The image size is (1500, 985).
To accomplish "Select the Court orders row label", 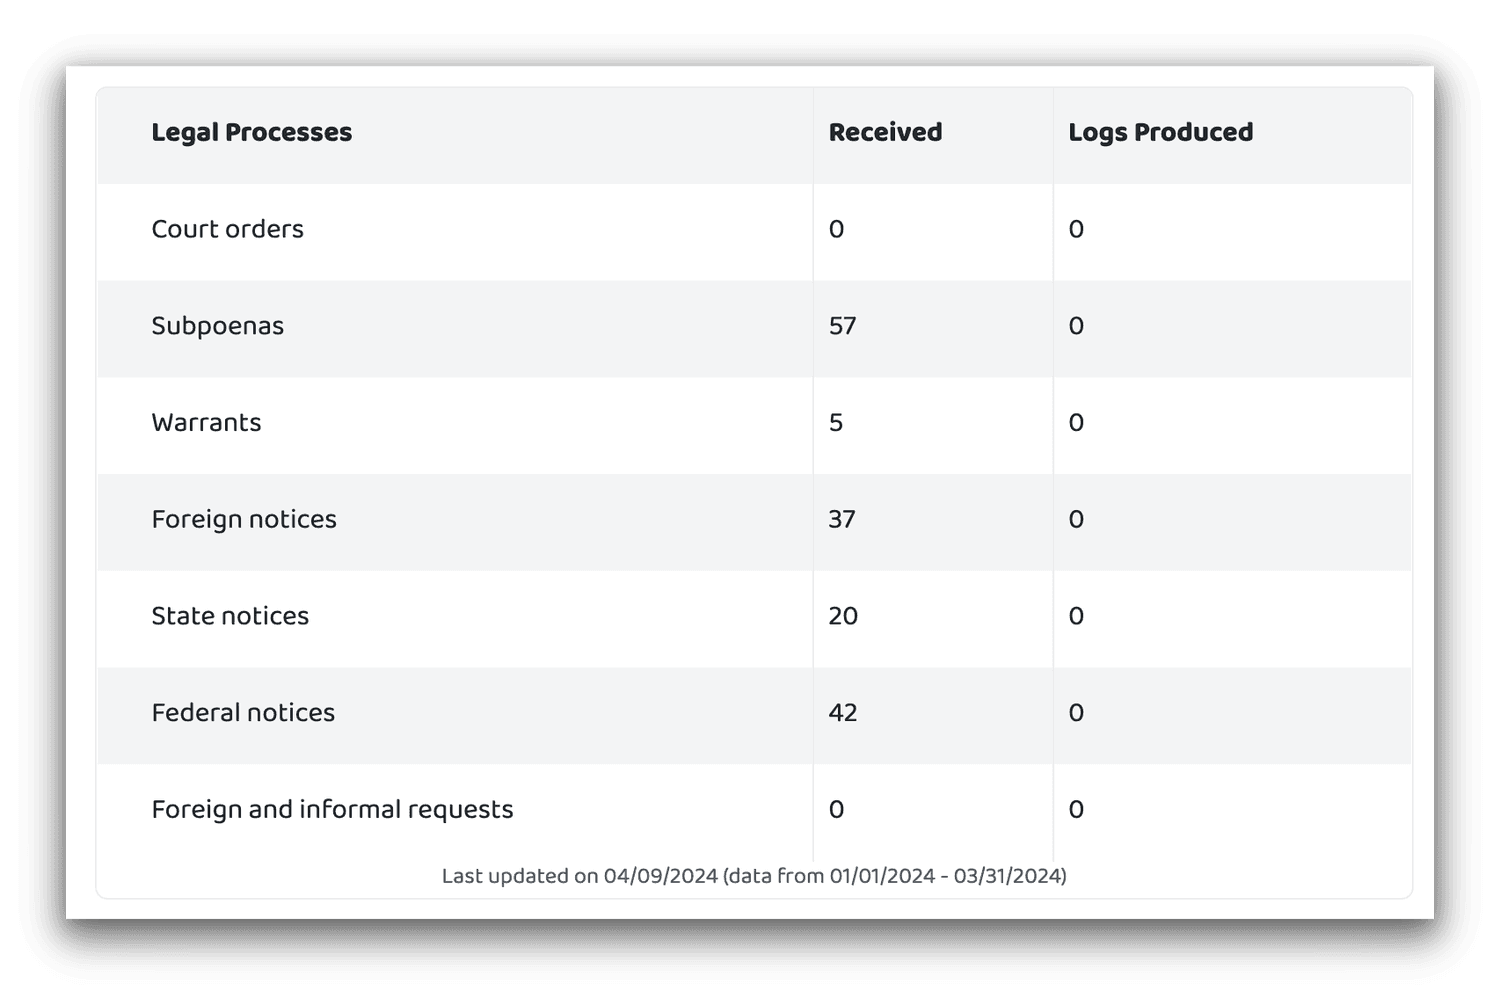I will 227,229.
